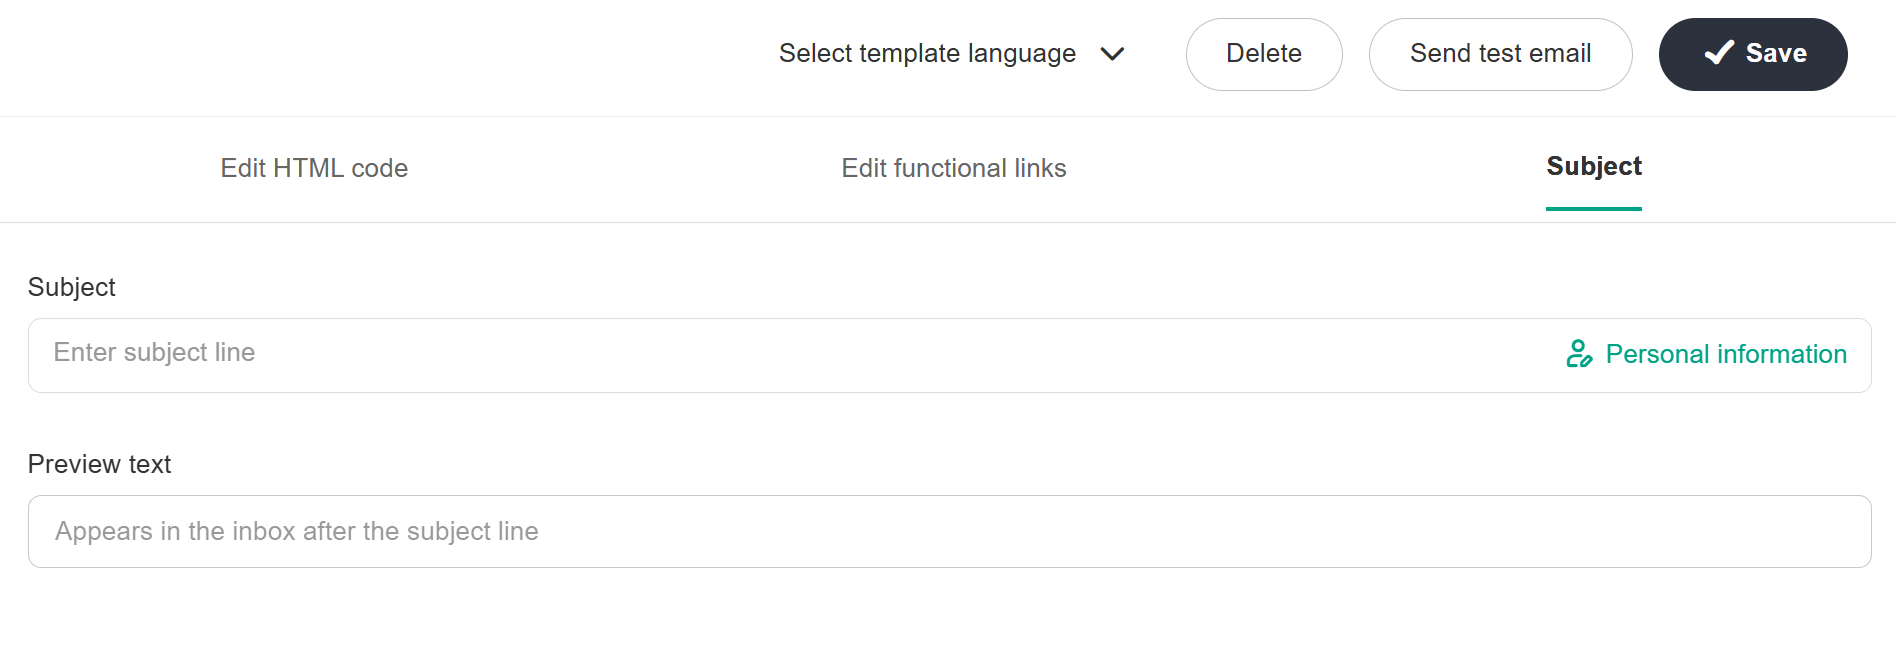Screen dimensions: 1896x654
Task: Click the chevron next to template language
Action: (x=1112, y=54)
